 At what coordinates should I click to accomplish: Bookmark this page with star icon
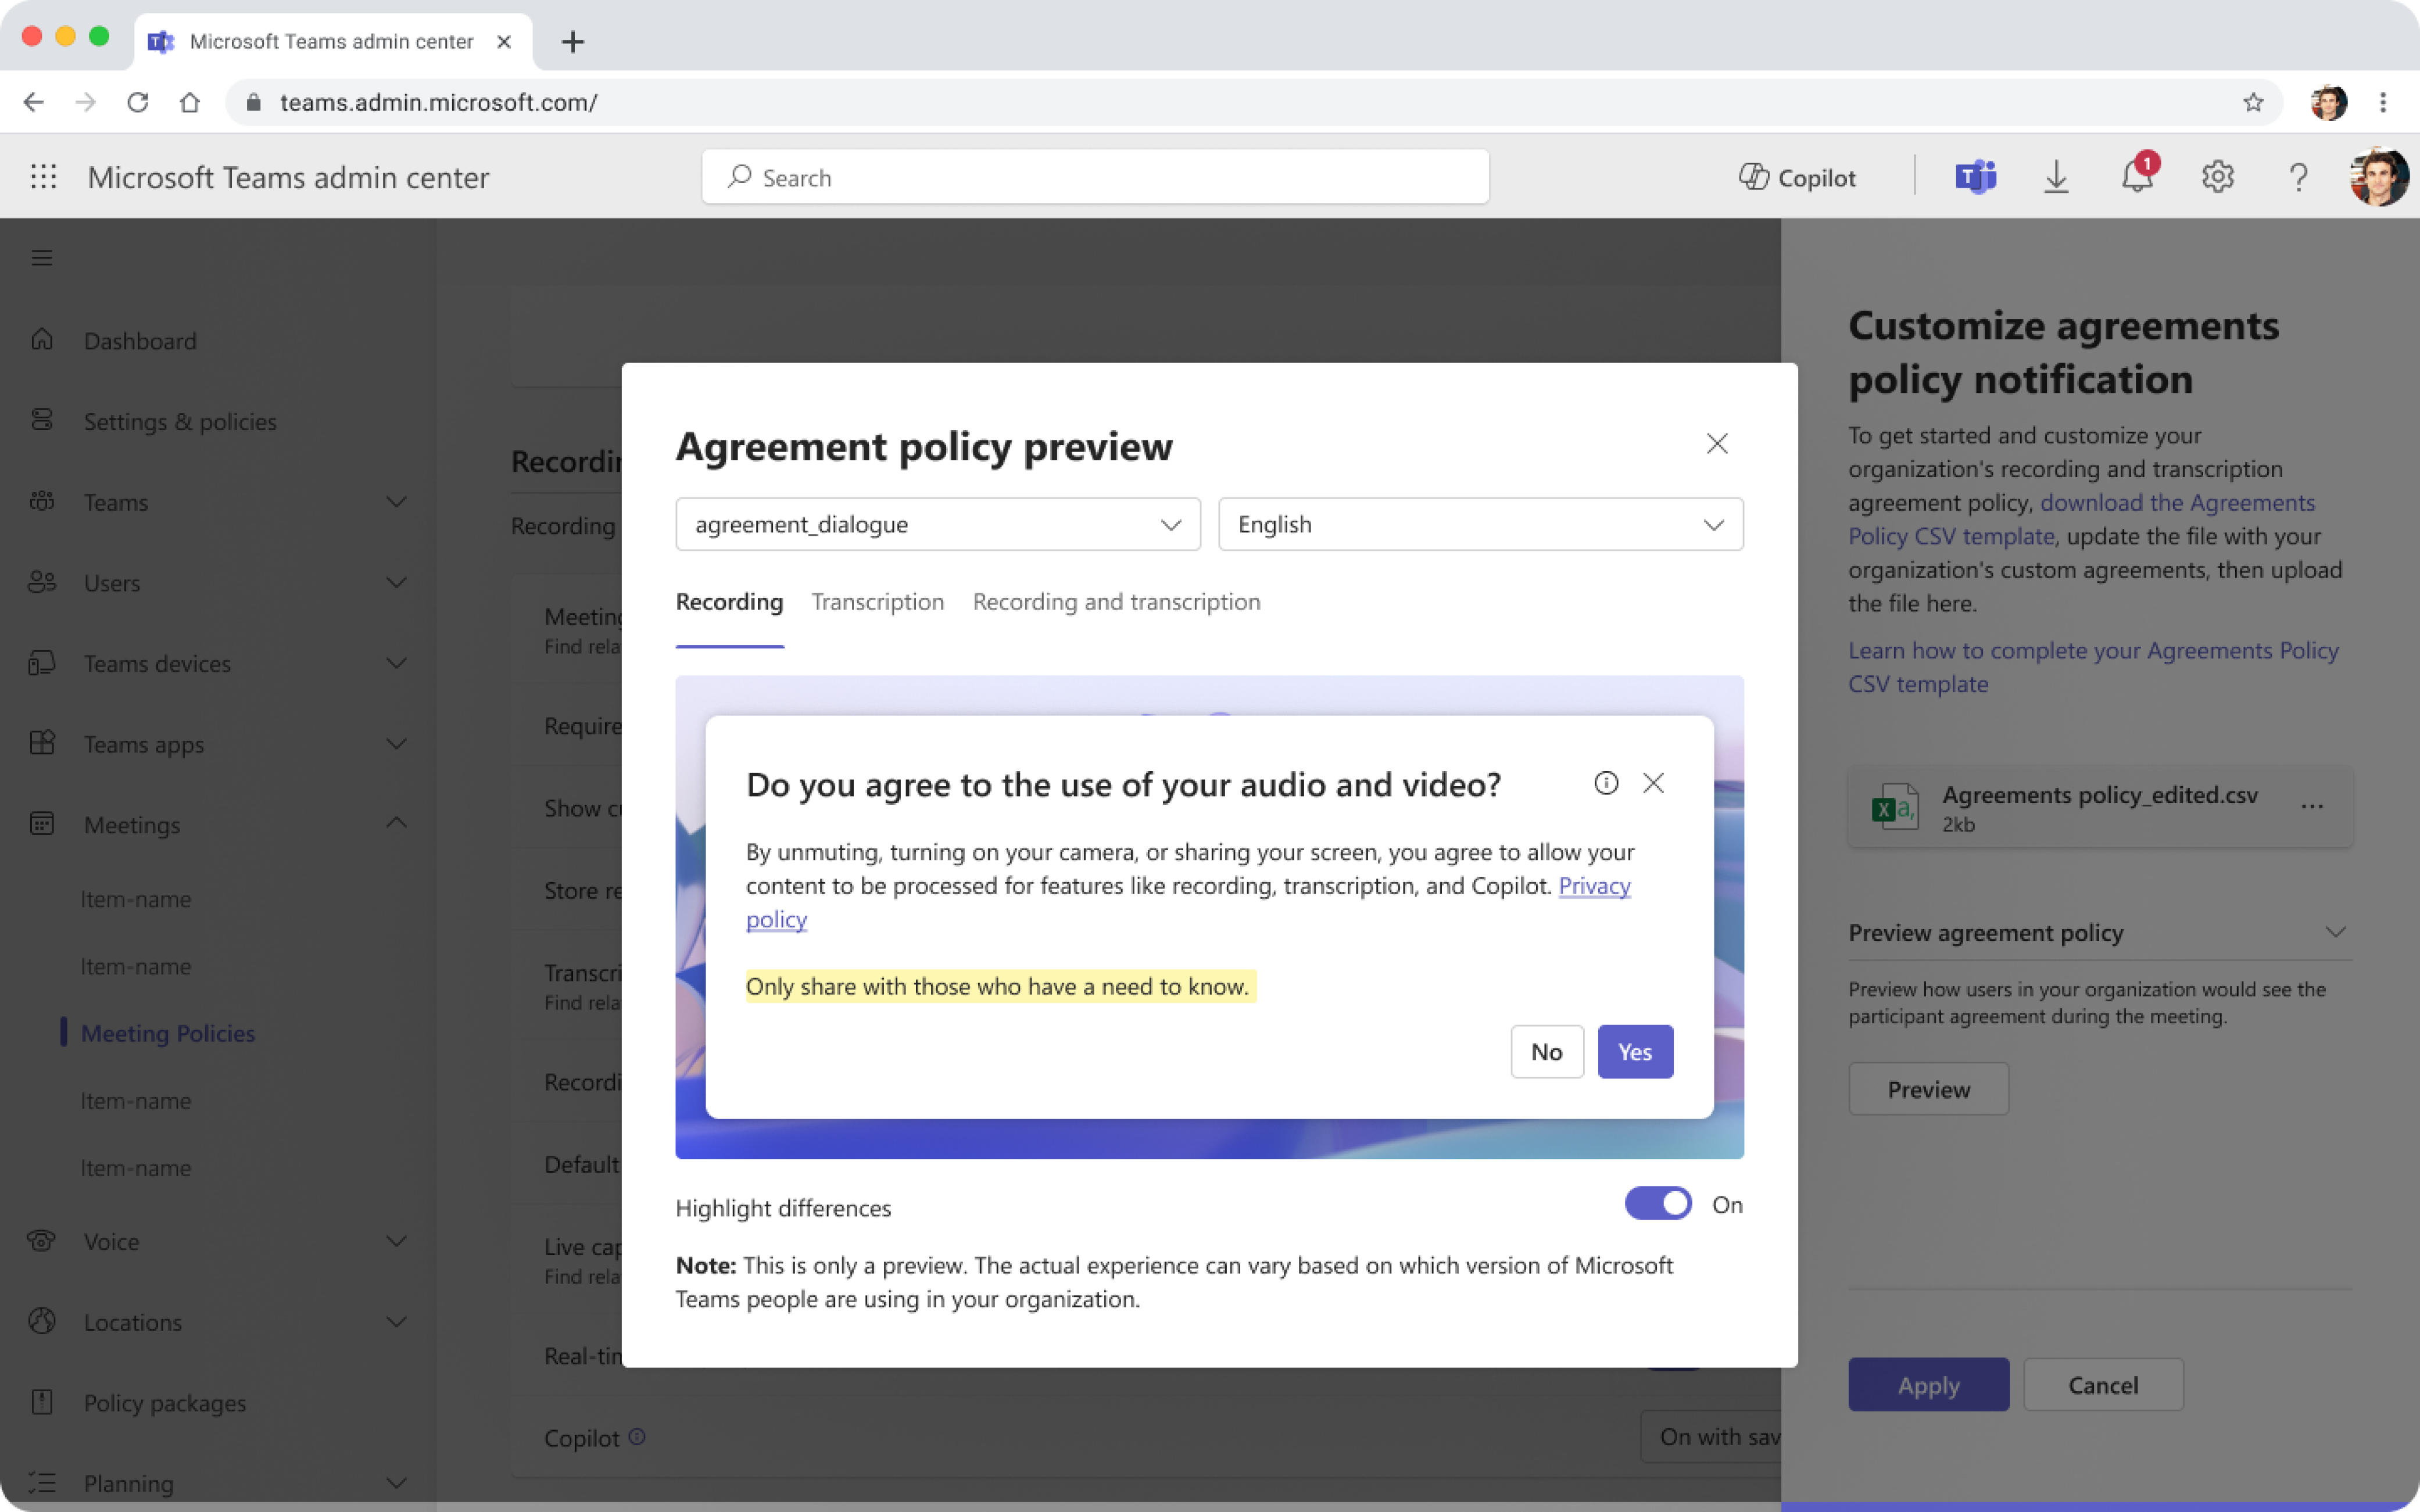click(2253, 102)
